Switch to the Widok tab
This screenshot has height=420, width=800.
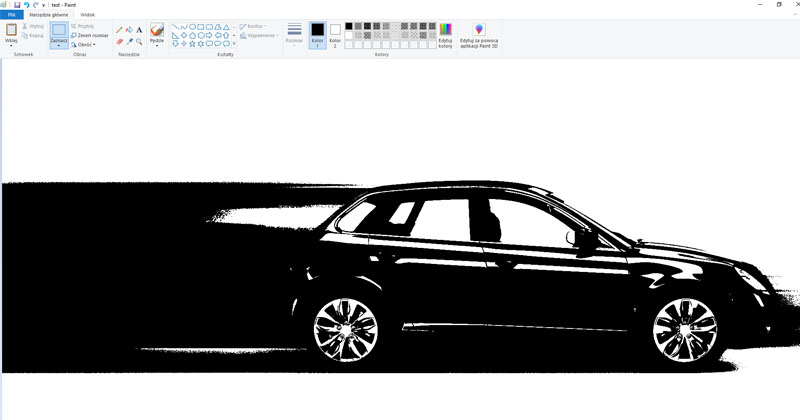(x=87, y=15)
